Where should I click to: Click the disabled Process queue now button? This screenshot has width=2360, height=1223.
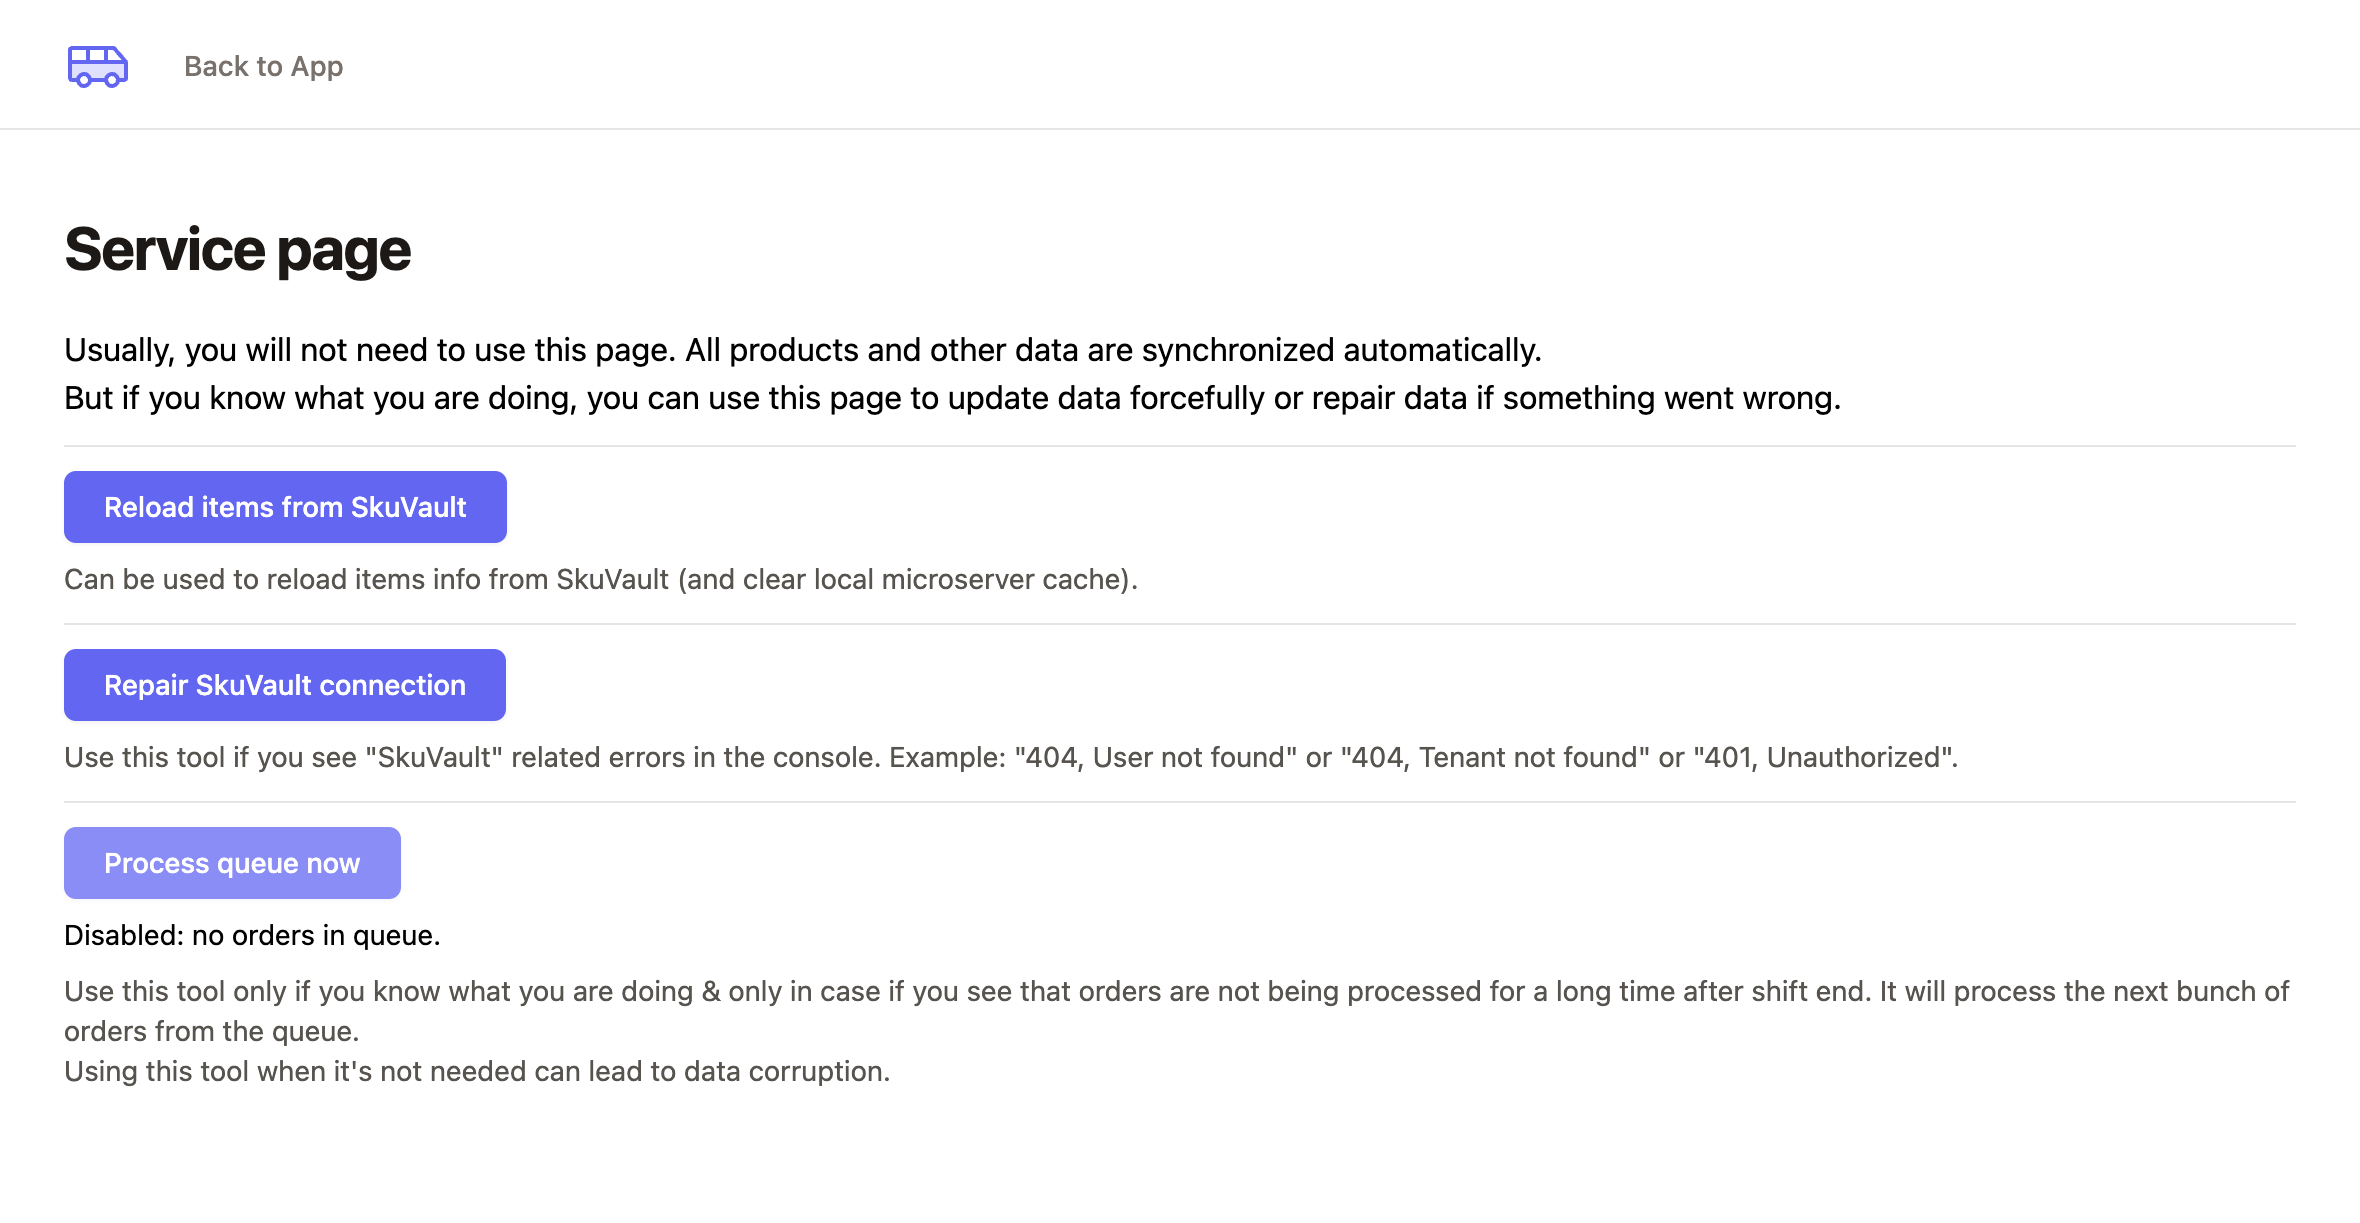[231, 862]
